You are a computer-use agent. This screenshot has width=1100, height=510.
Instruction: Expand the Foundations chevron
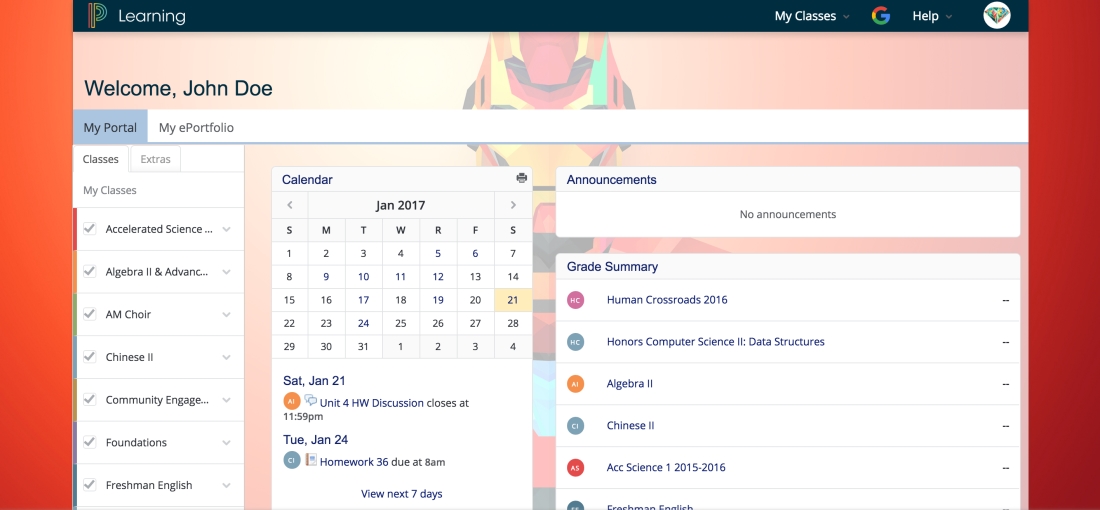pos(227,443)
